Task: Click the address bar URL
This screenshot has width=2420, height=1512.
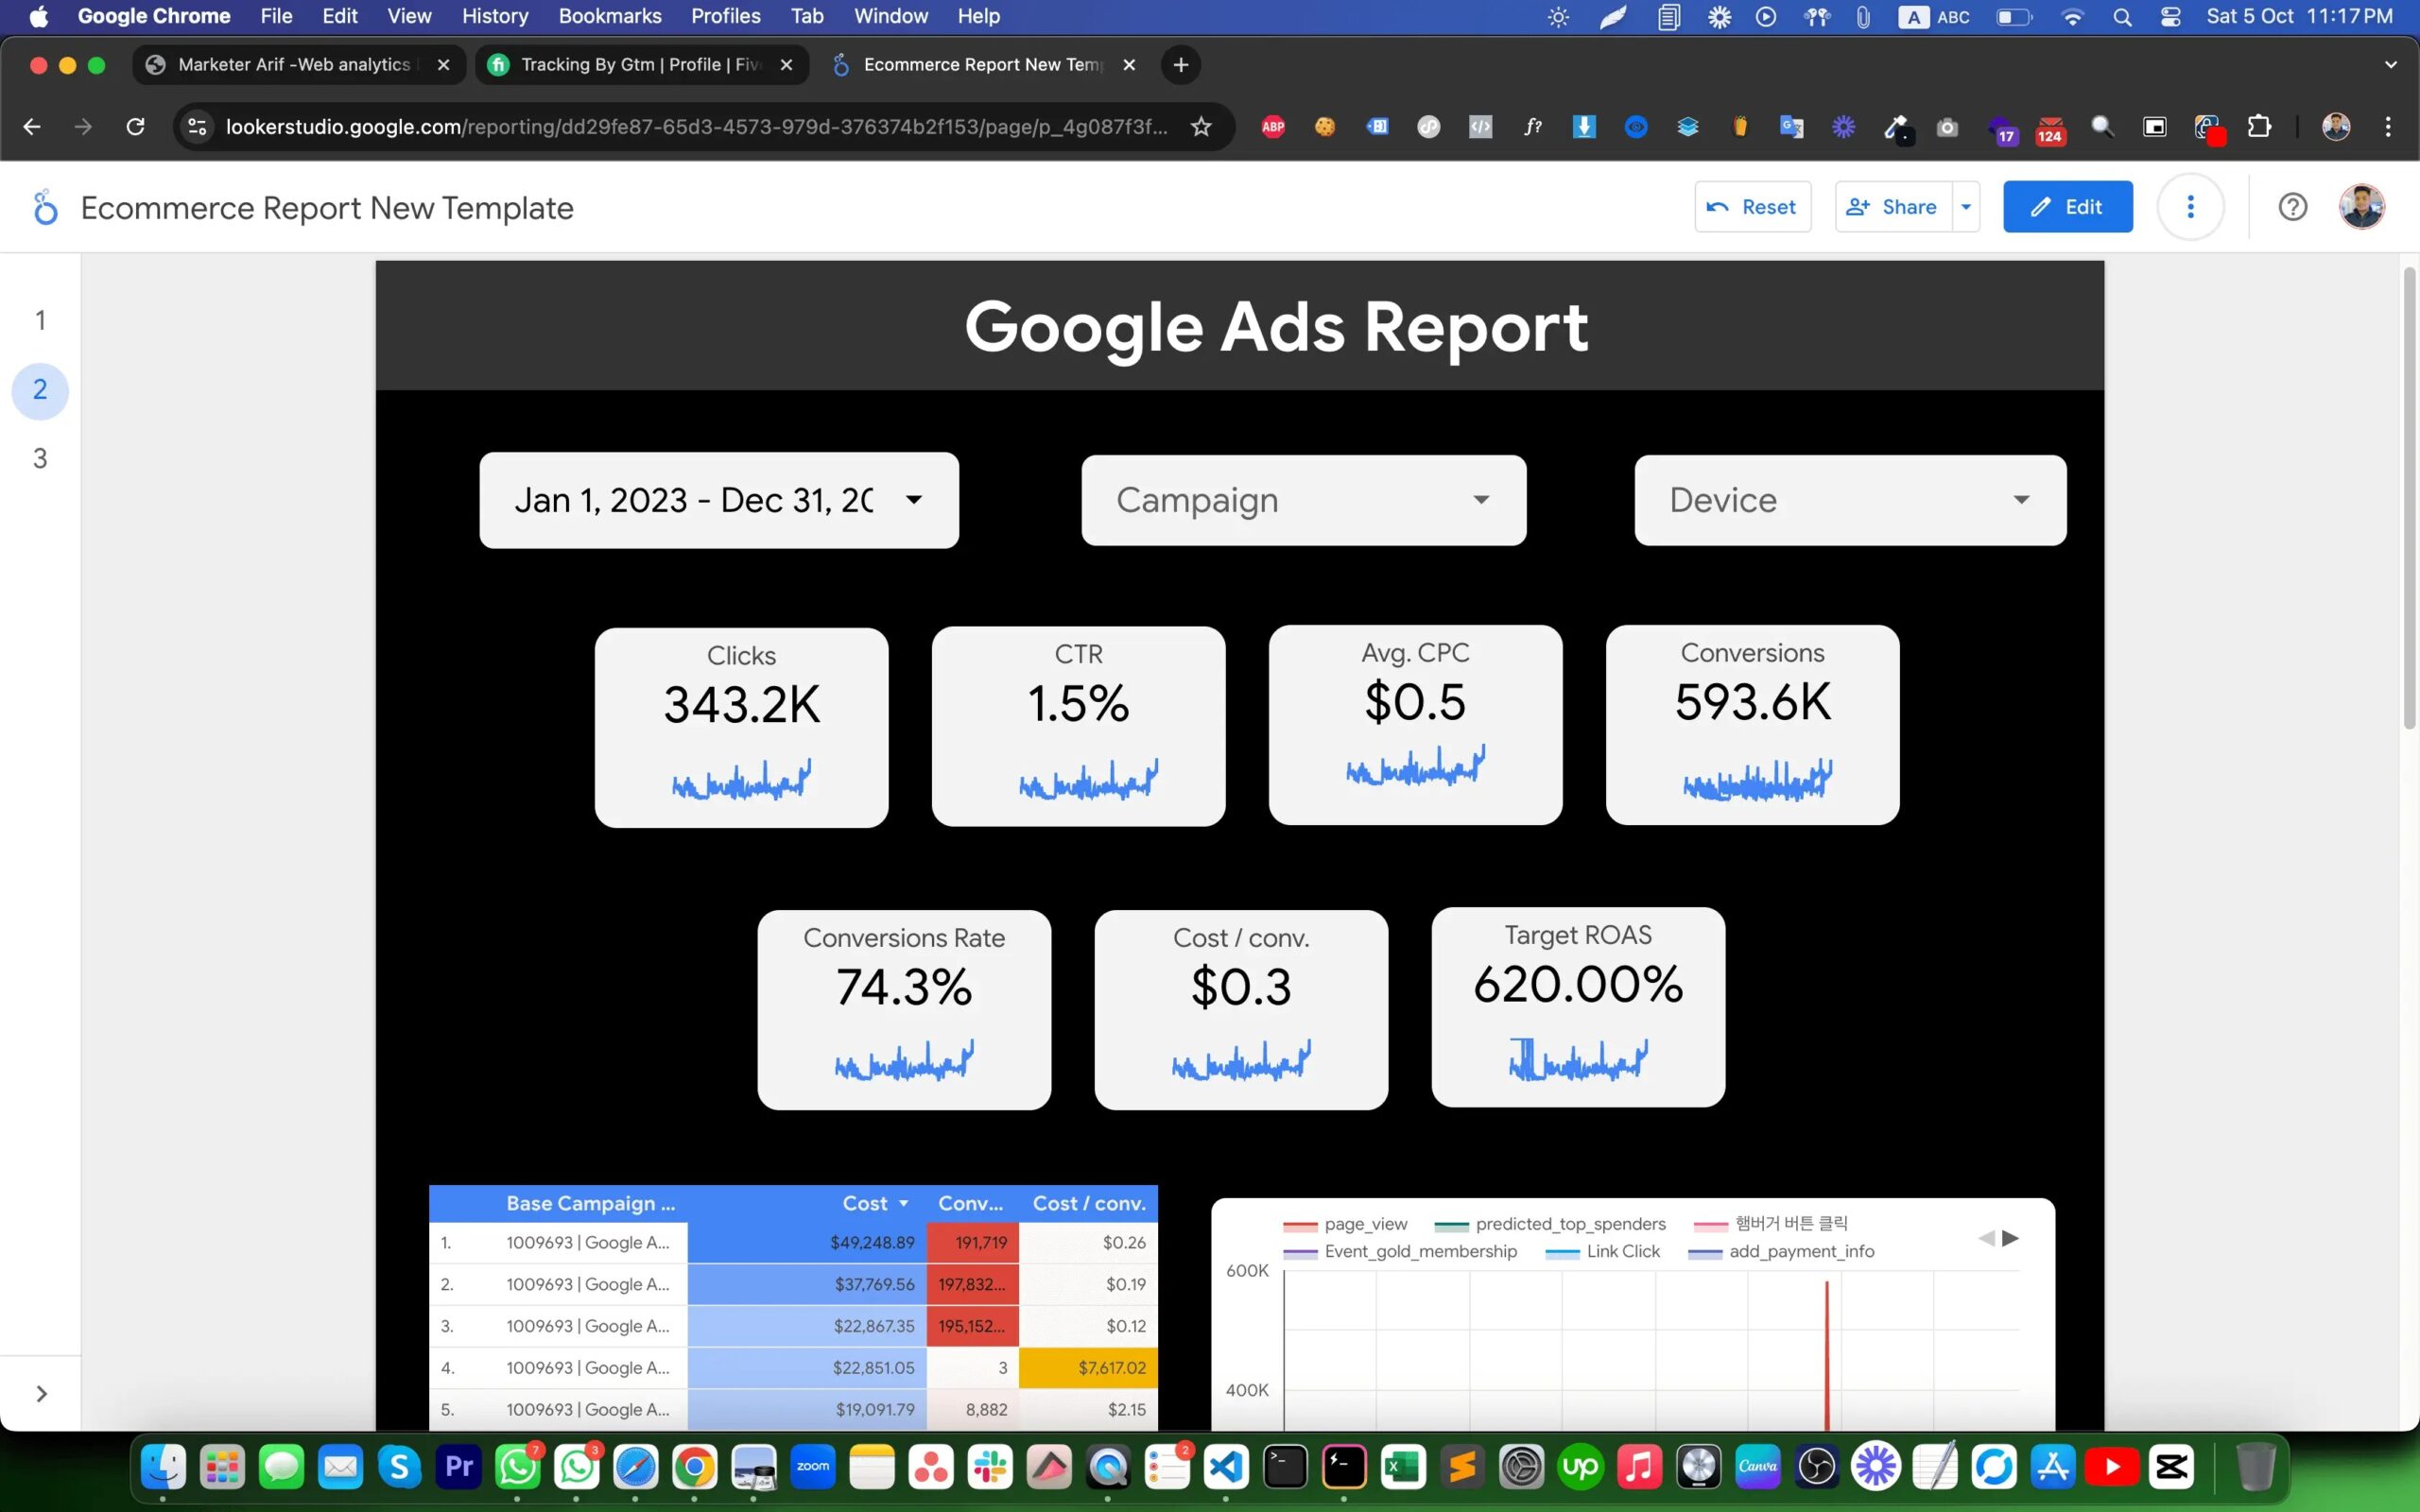Action: point(697,126)
